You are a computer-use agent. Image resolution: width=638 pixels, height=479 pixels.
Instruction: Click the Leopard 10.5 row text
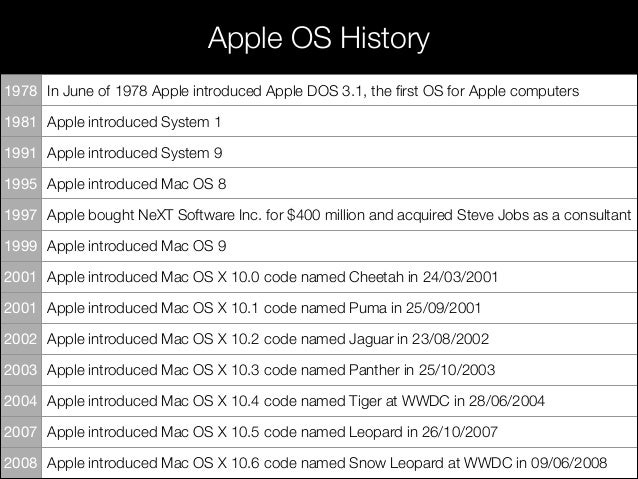tap(272, 432)
